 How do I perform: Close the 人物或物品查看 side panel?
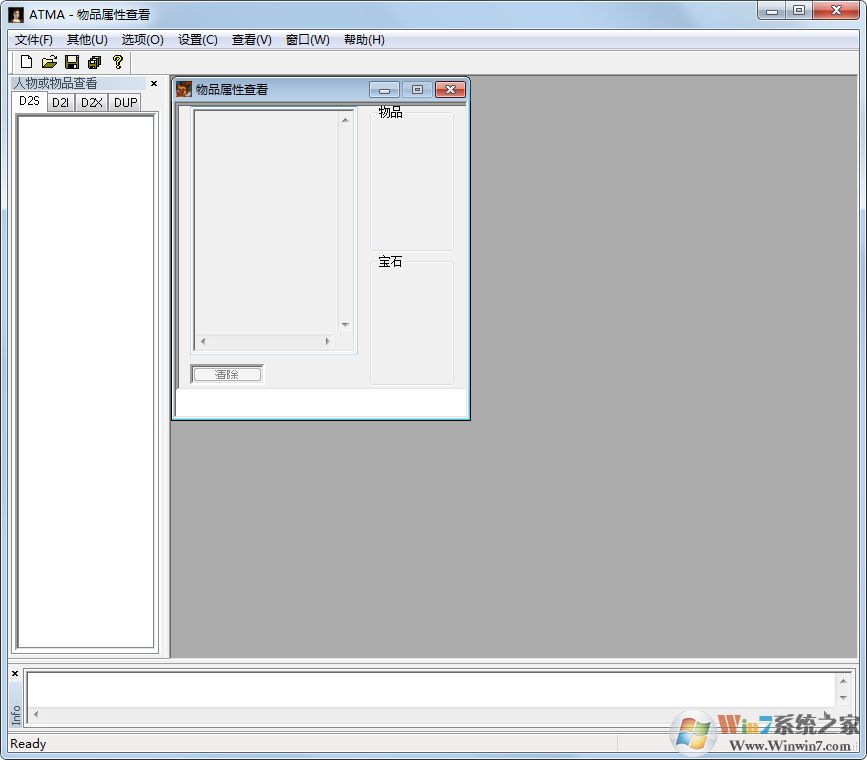154,84
